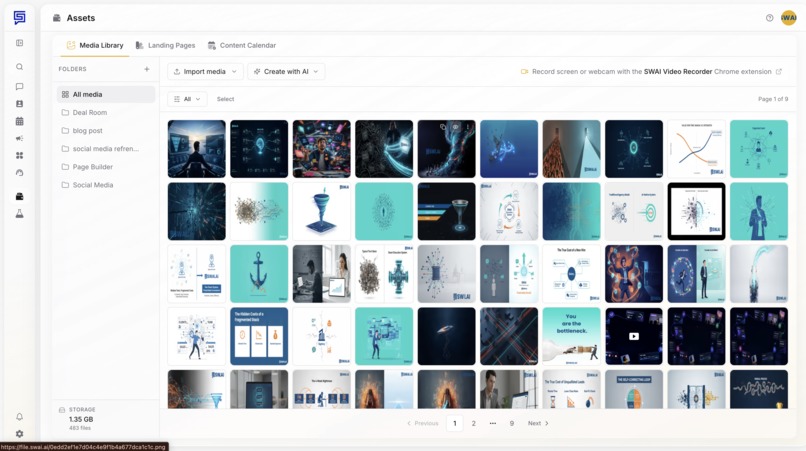Open the Import media dropdown
The image size is (806, 451).
tap(205, 71)
